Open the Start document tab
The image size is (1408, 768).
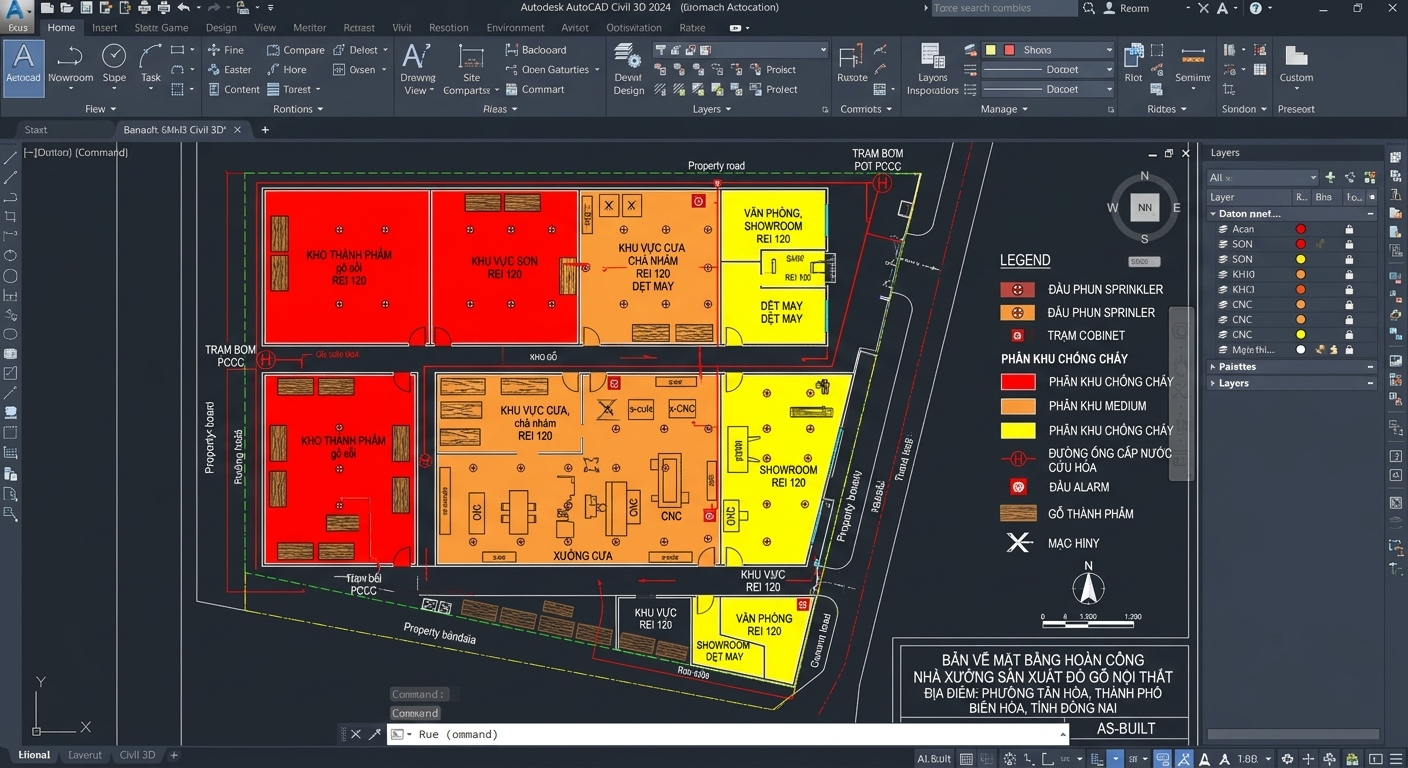[36, 130]
